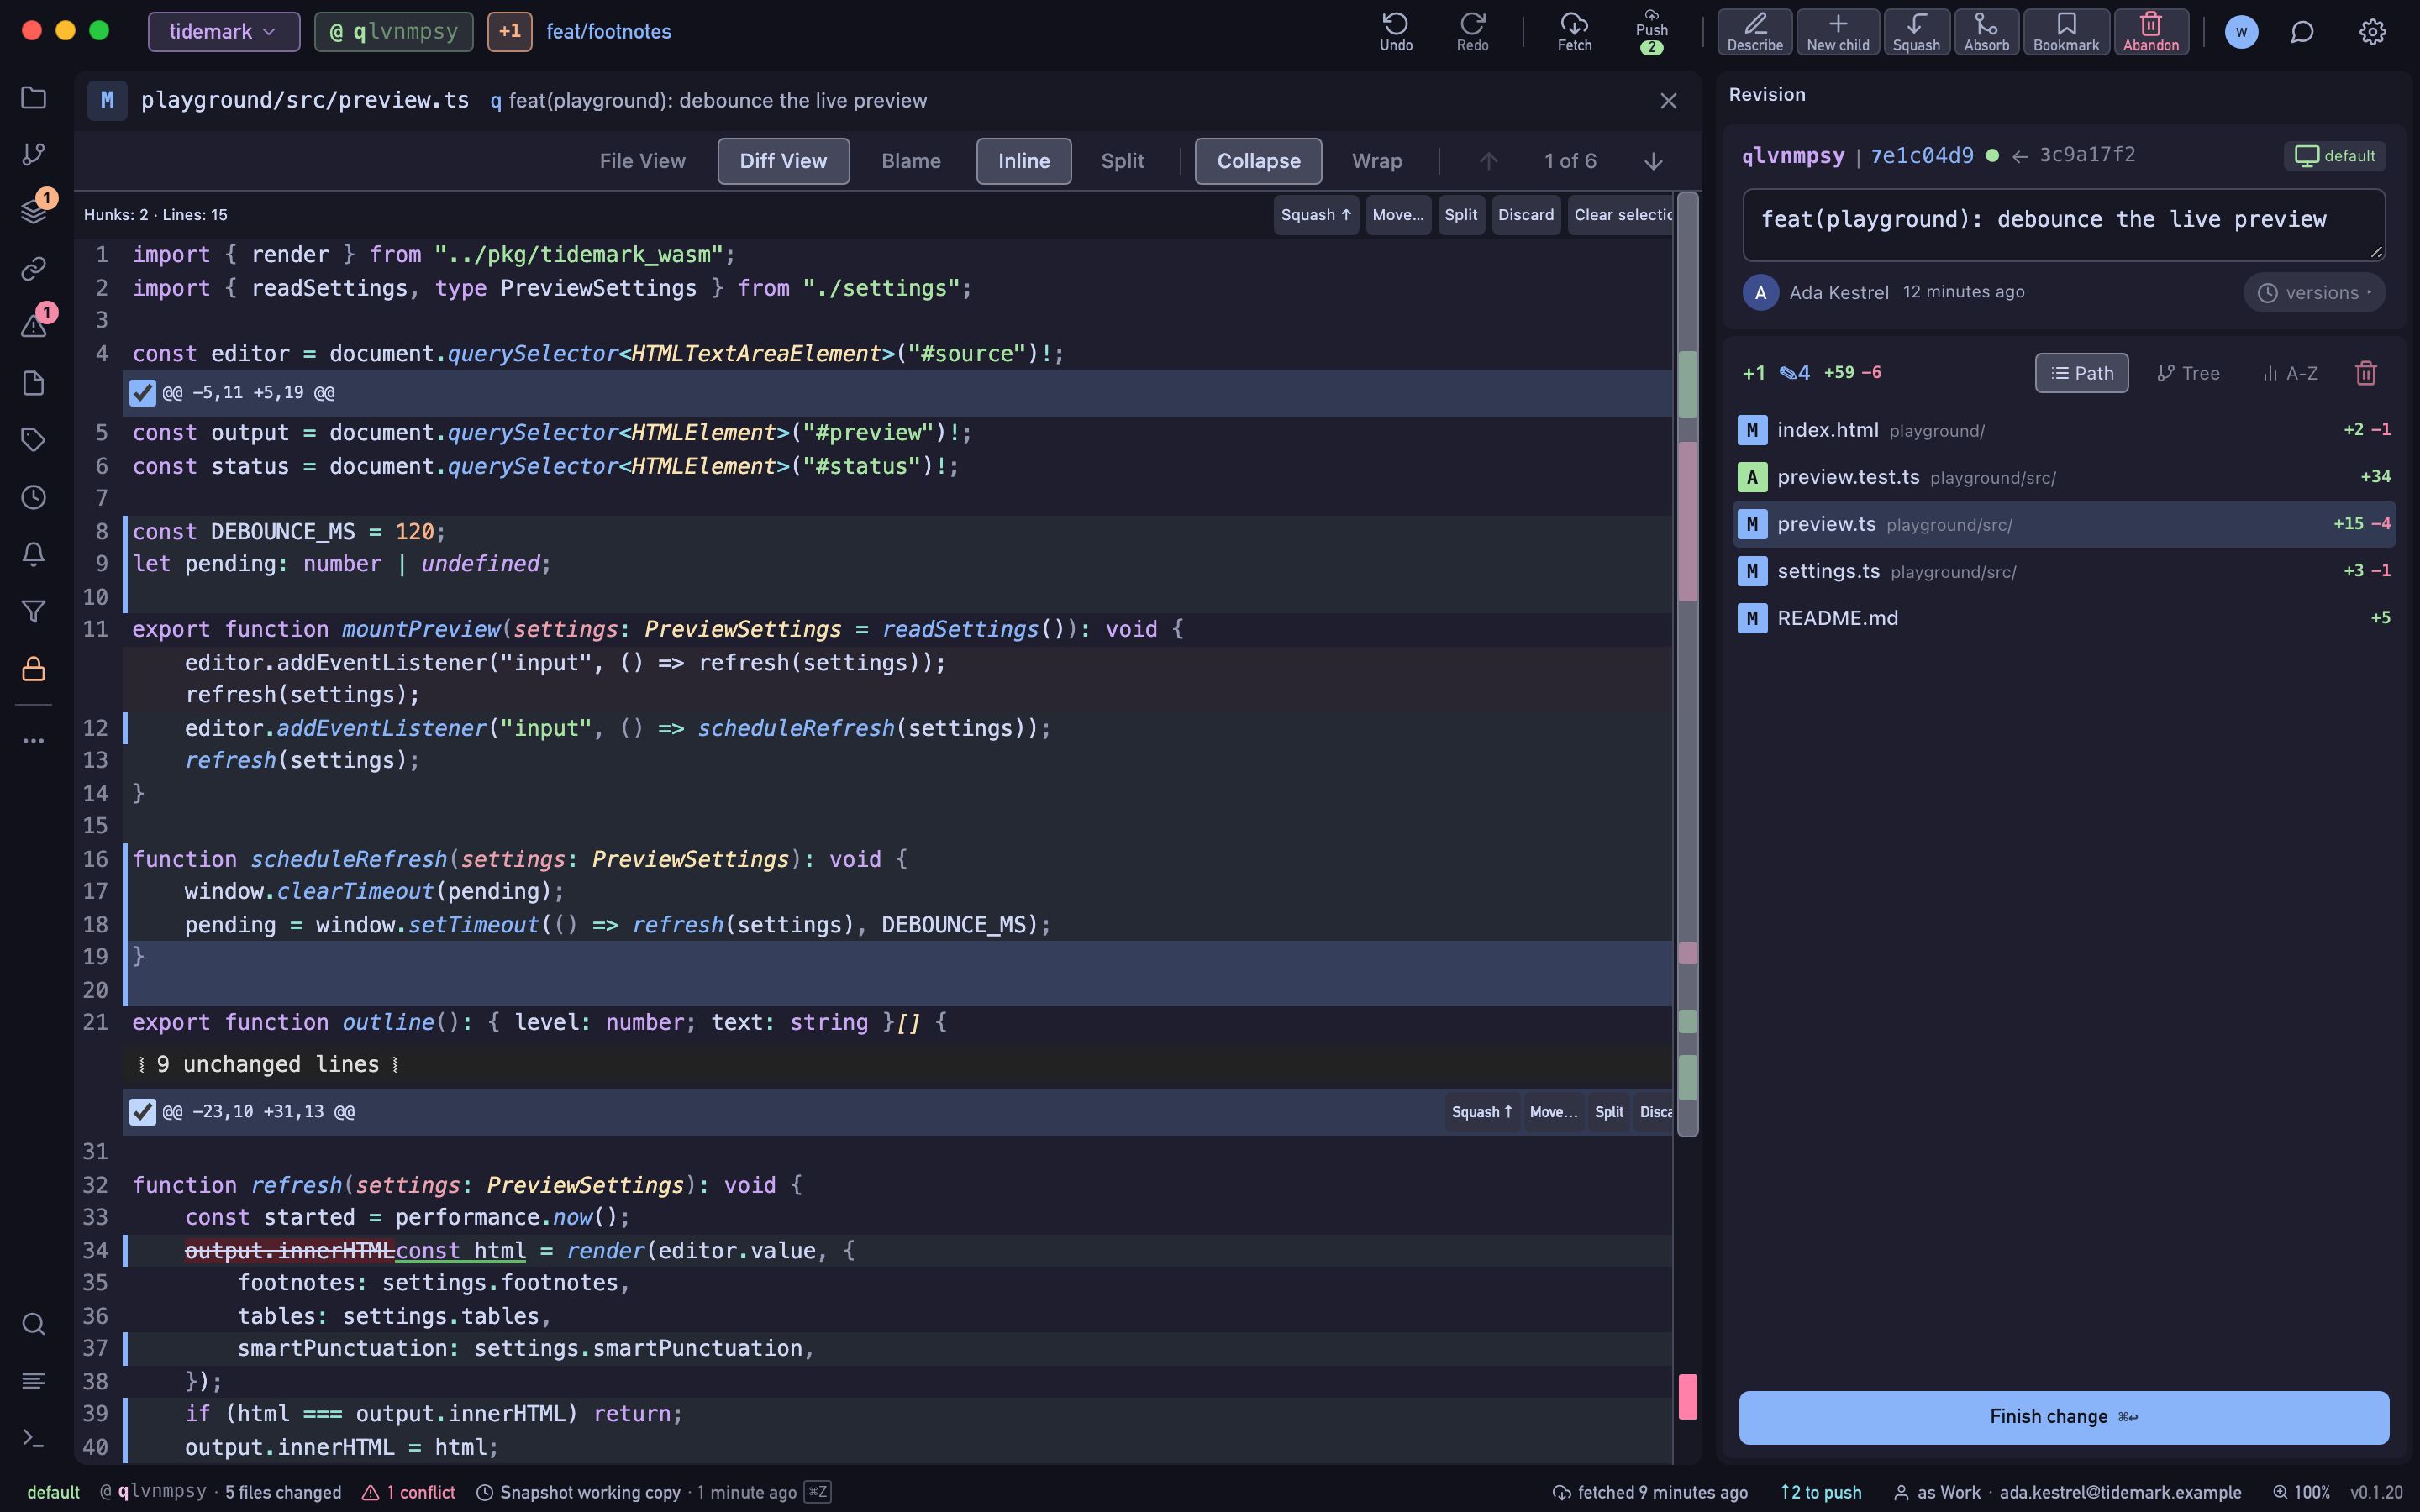Click the feat/footnotes bookmark link
The image size is (2420, 1512).
point(608,32)
